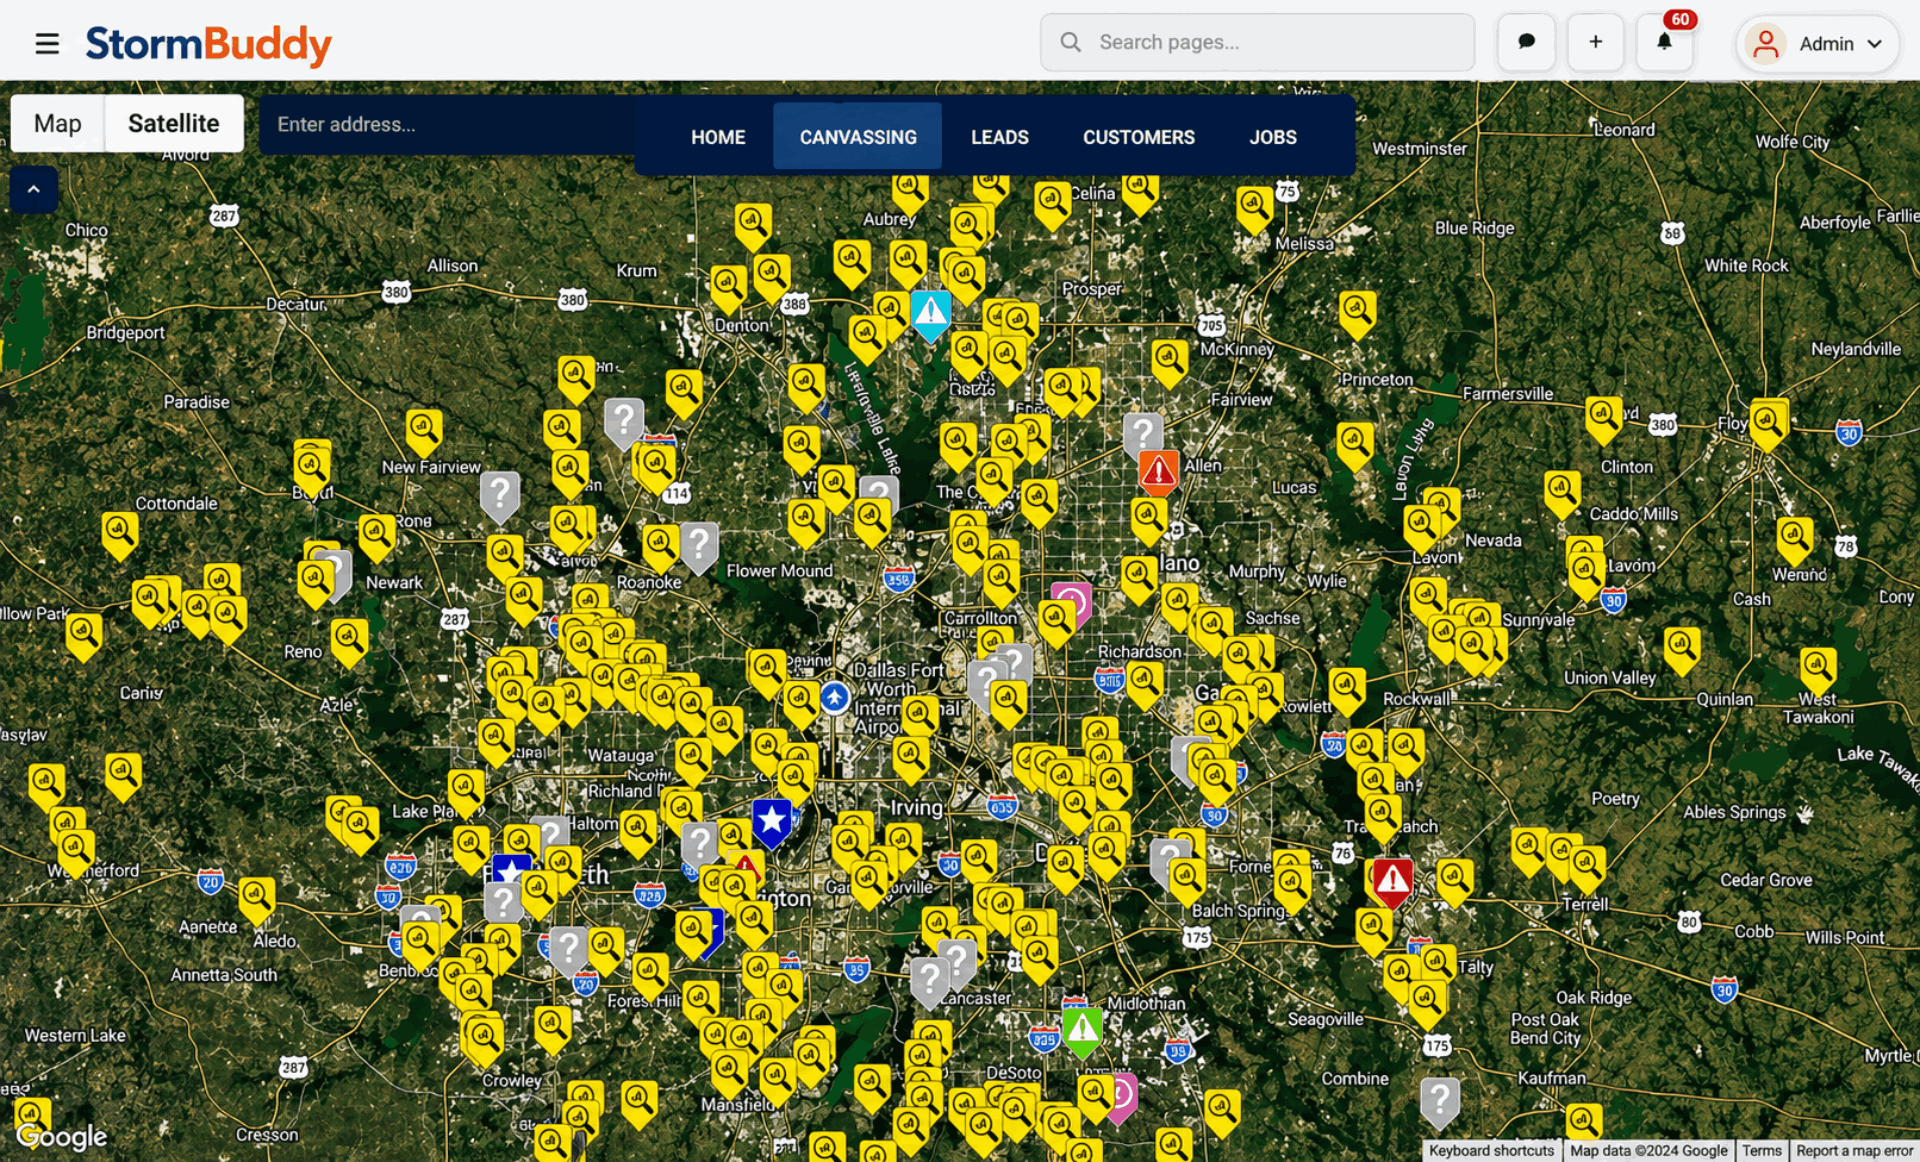Switch to Satellite view
1920x1162 pixels.
[x=174, y=123]
